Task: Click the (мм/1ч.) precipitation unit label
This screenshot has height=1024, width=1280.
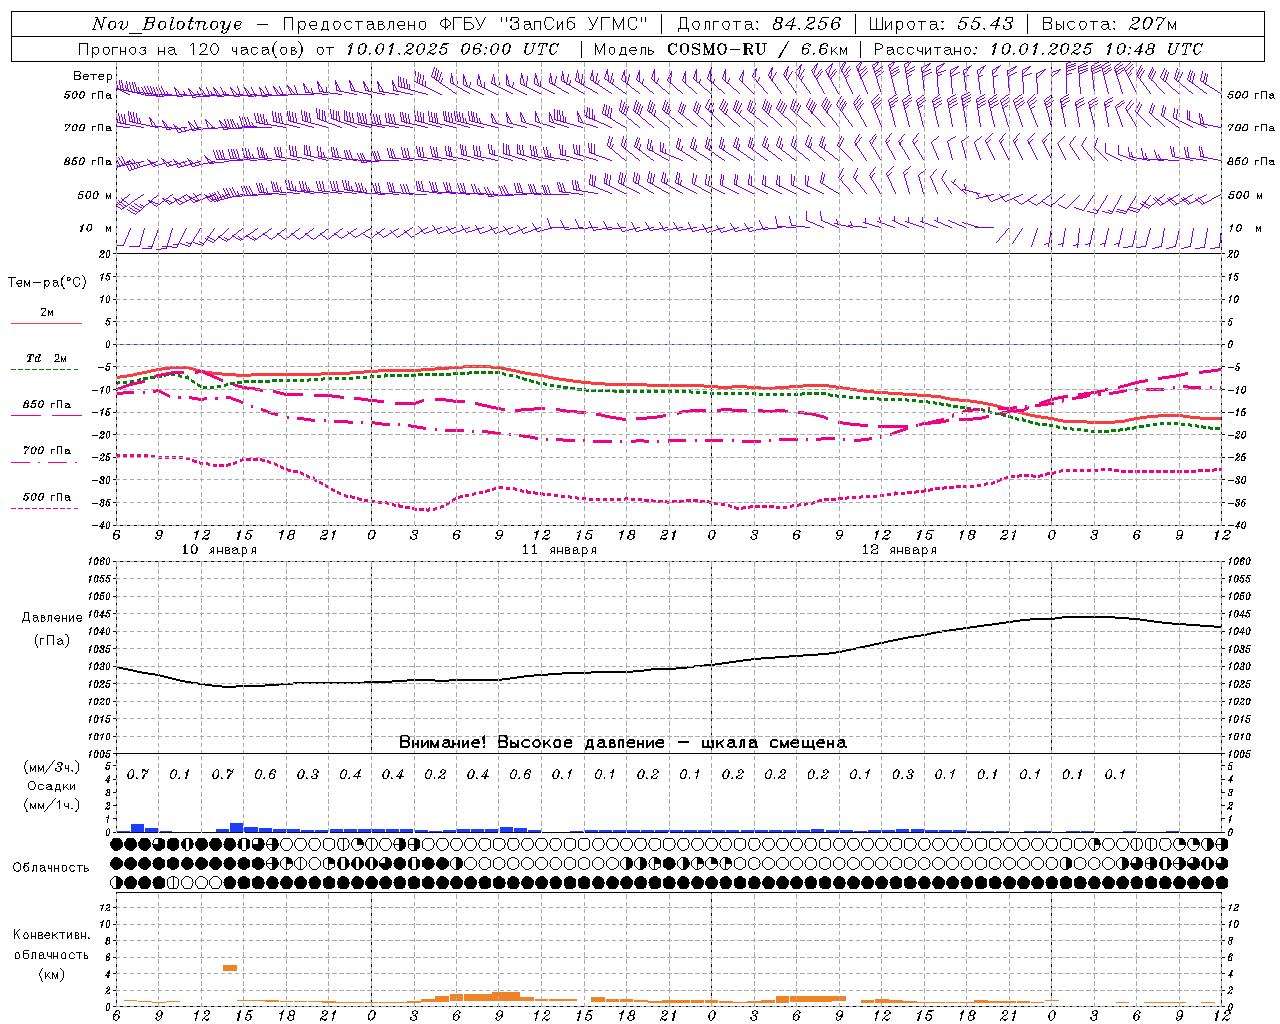Action: tap(52, 805)
